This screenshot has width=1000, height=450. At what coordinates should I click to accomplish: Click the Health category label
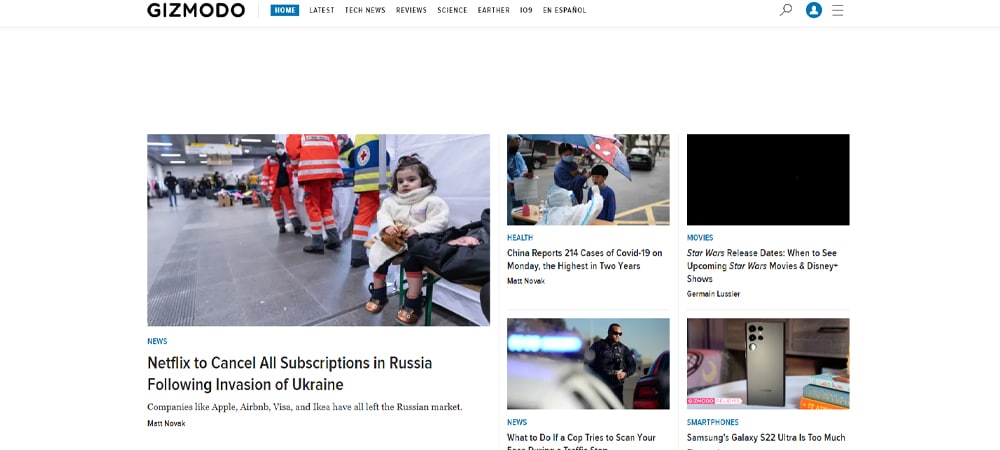coord(520,237)
